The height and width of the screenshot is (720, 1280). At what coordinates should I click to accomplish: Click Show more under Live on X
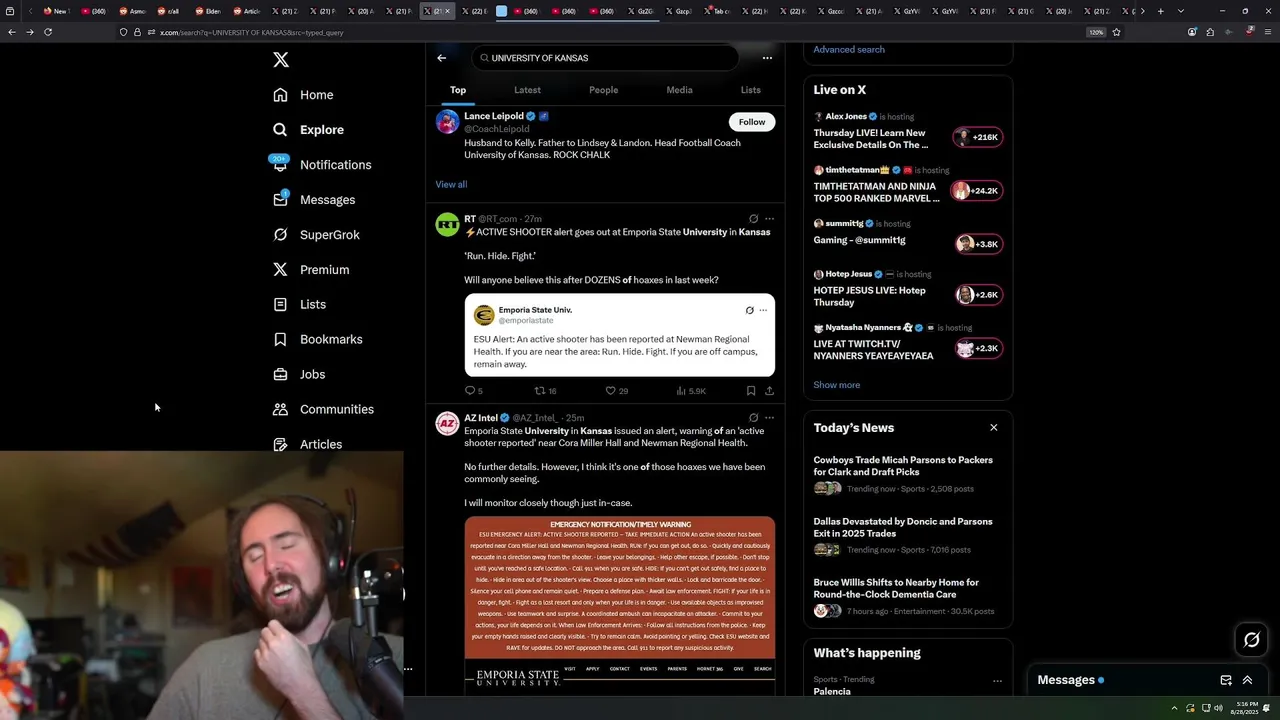[x=837, y=385]
